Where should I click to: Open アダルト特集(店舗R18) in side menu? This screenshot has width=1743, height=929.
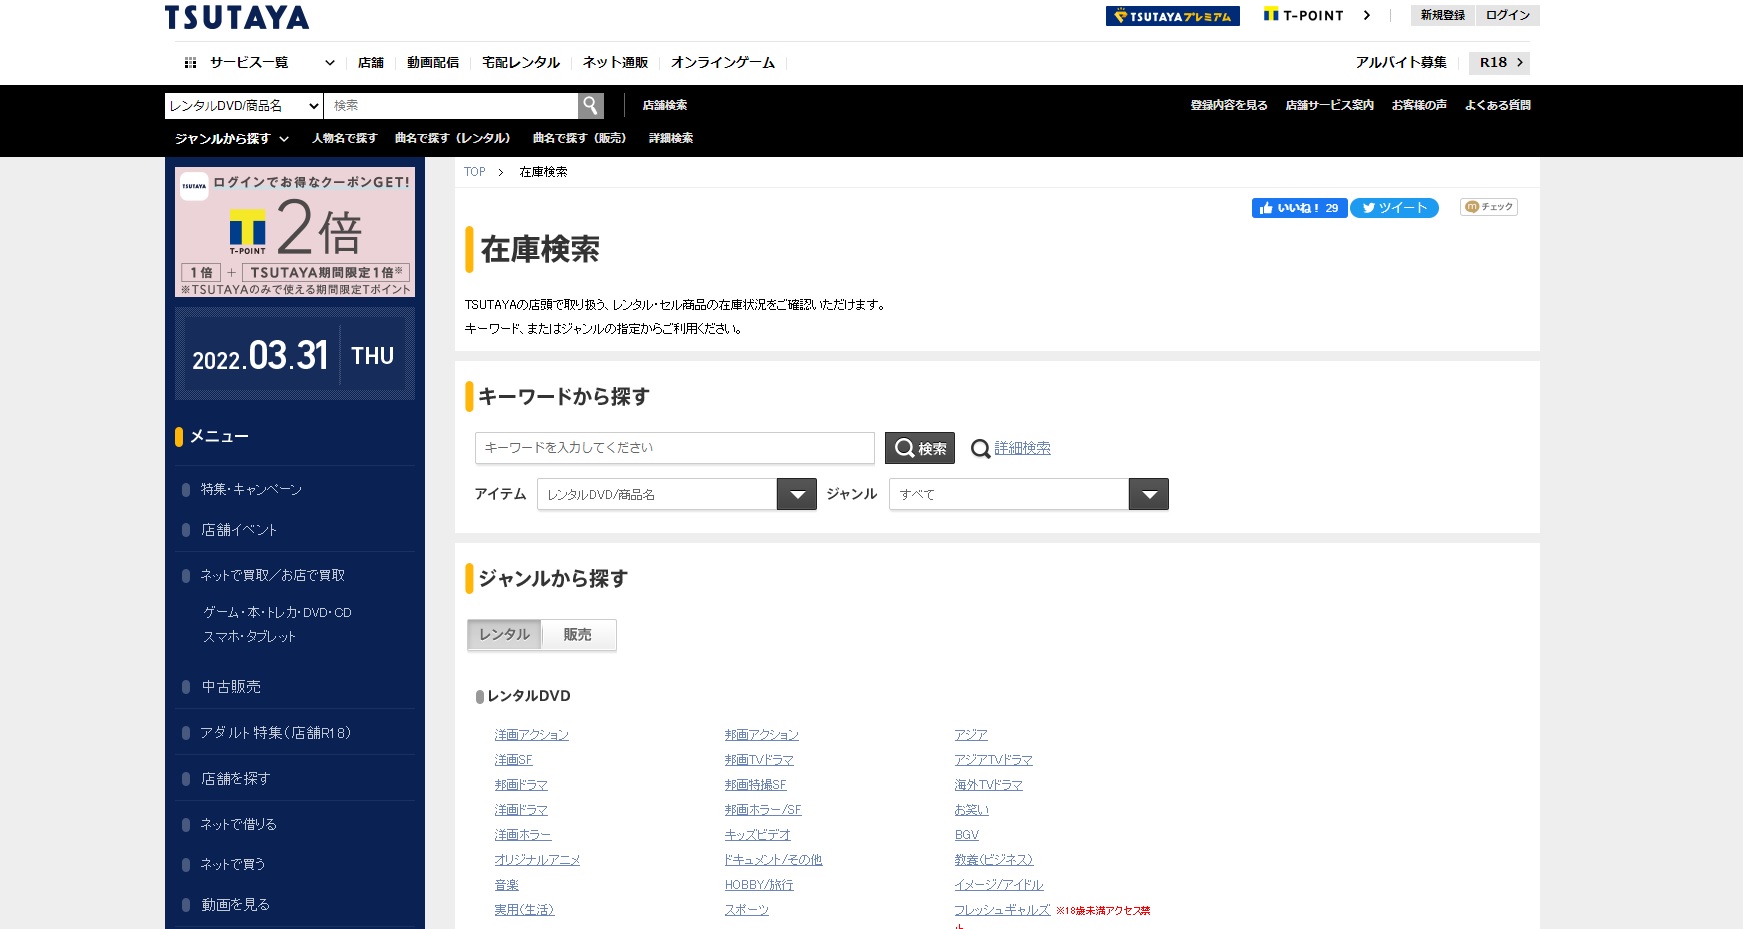tap(276, 733)
